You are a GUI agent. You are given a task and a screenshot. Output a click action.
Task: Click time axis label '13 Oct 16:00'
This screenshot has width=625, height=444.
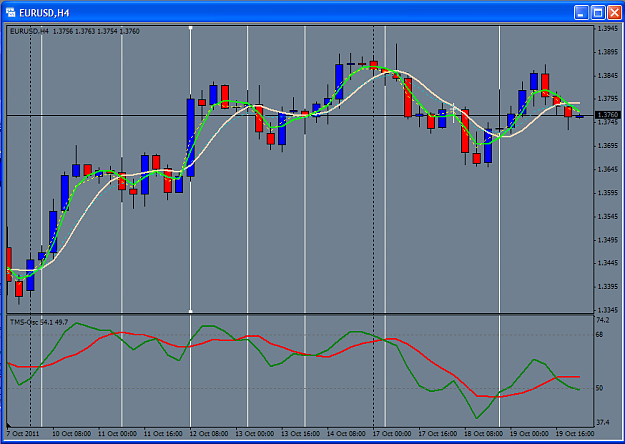(301, 434)
